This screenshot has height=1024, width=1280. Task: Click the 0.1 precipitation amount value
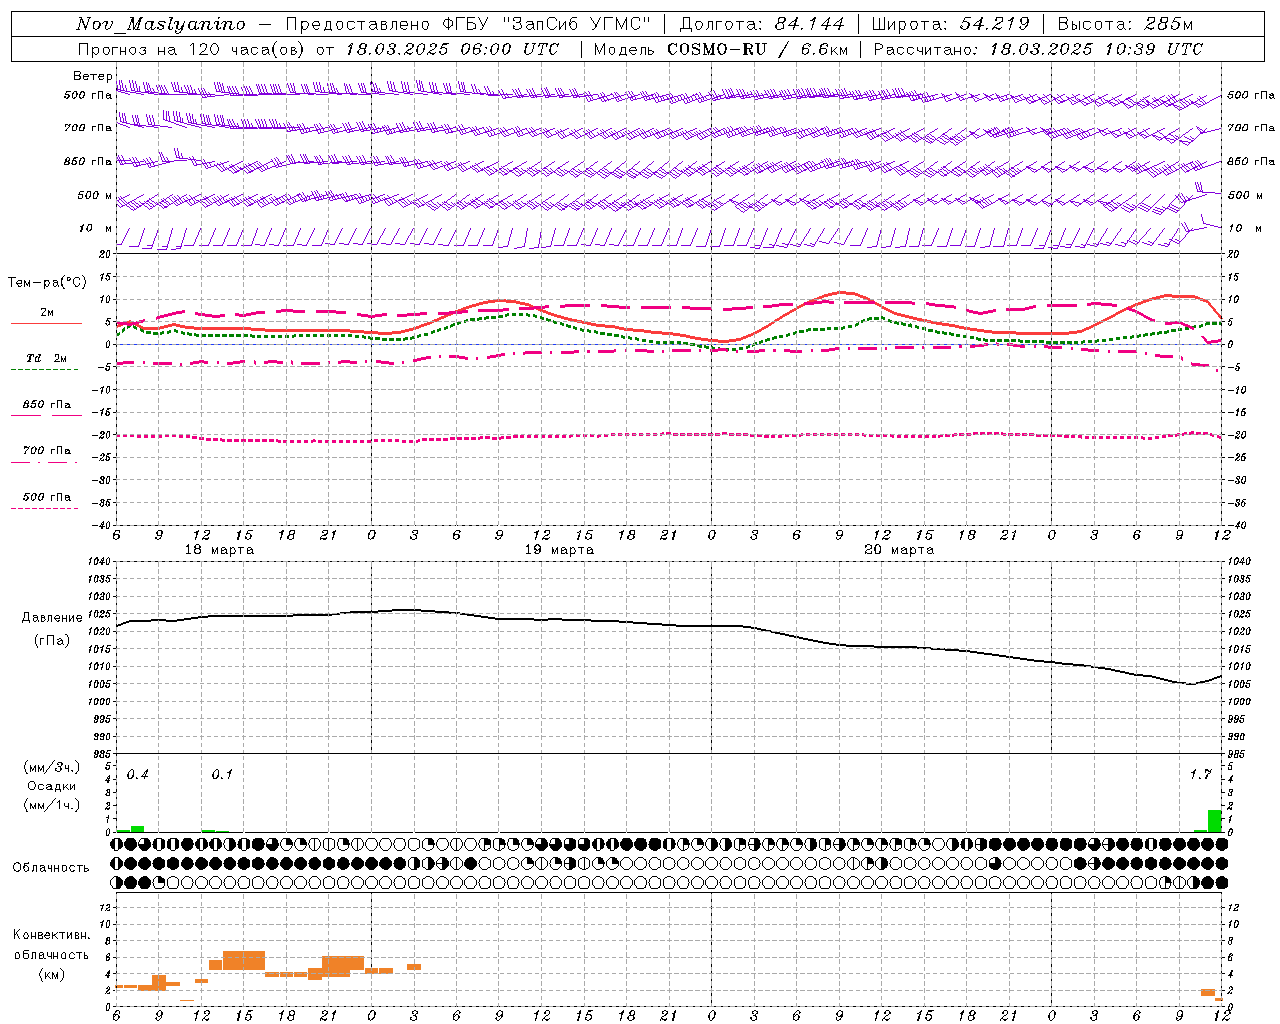click(222, 775)
